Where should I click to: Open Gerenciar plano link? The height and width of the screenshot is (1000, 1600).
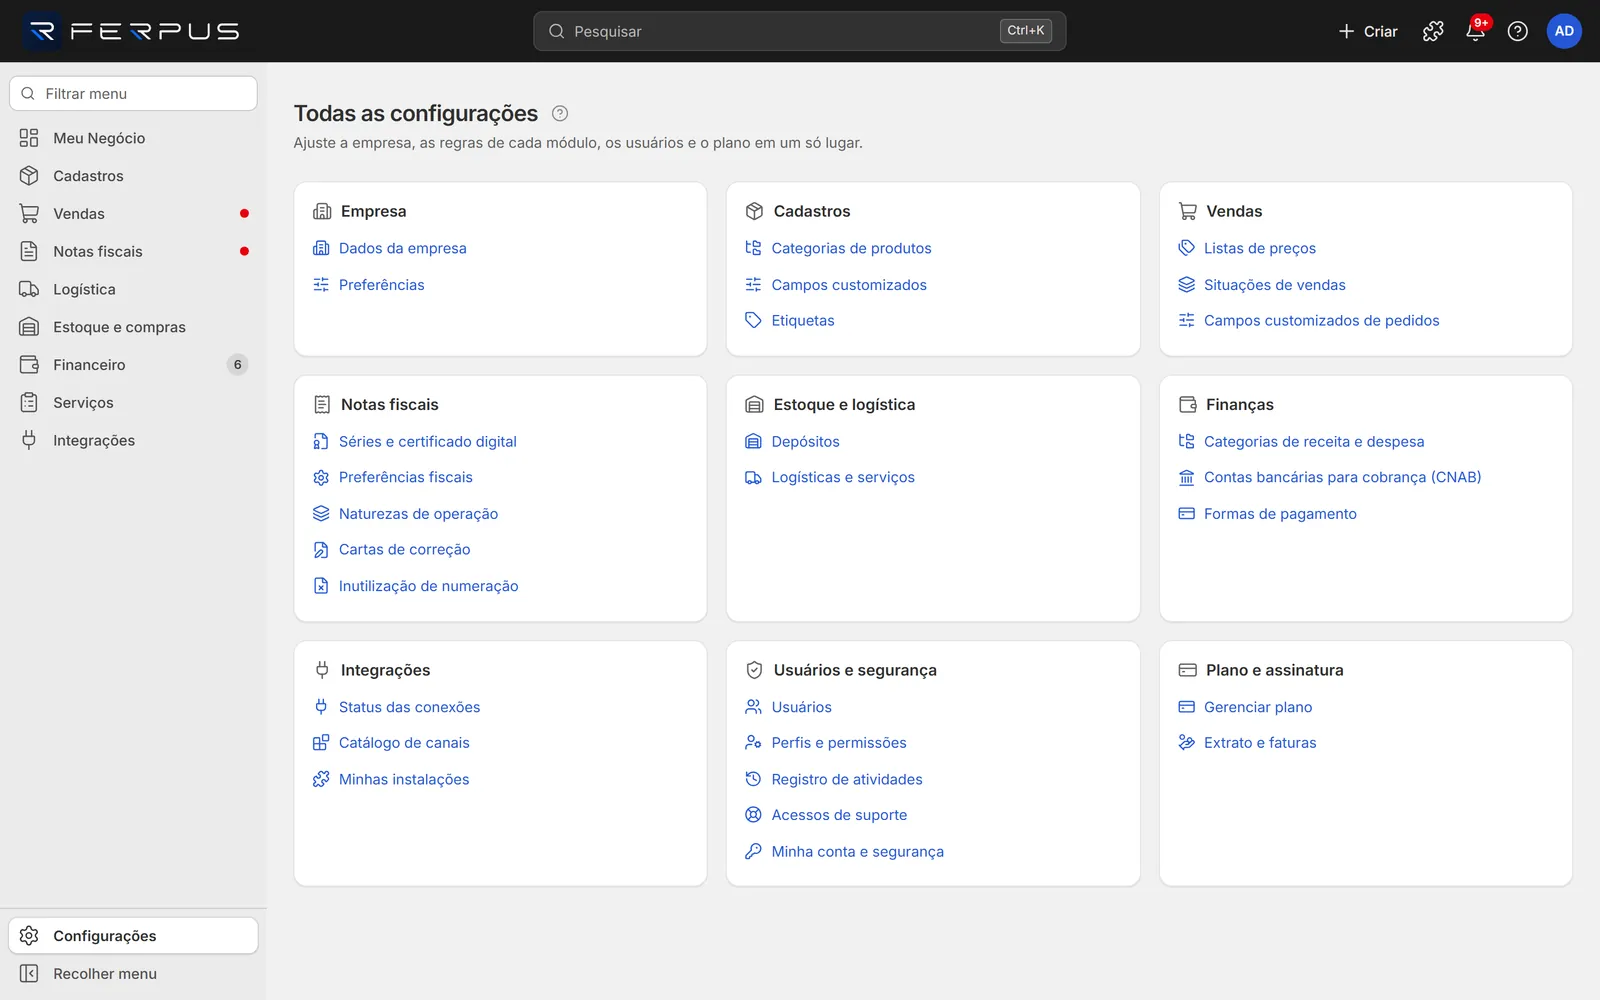(1258, 707)
